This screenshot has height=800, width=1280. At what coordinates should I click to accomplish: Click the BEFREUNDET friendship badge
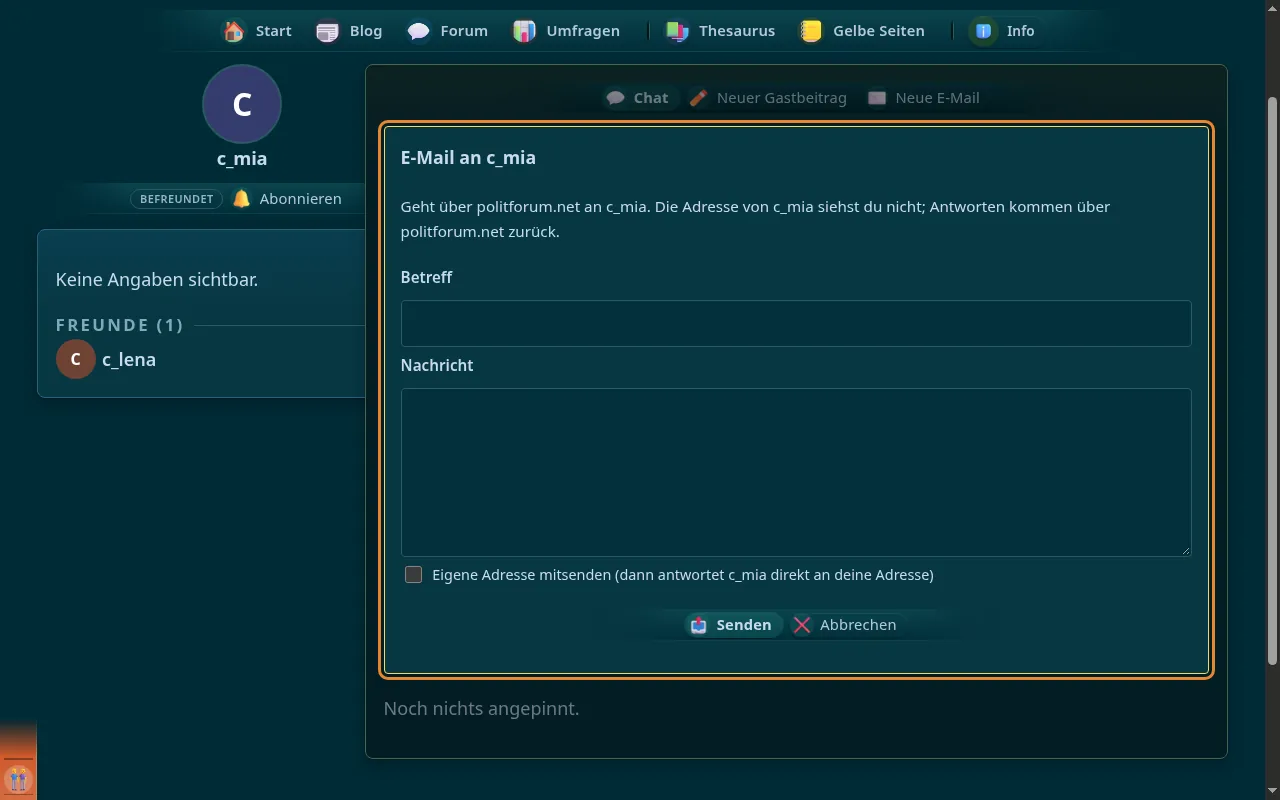pos(177,199)
